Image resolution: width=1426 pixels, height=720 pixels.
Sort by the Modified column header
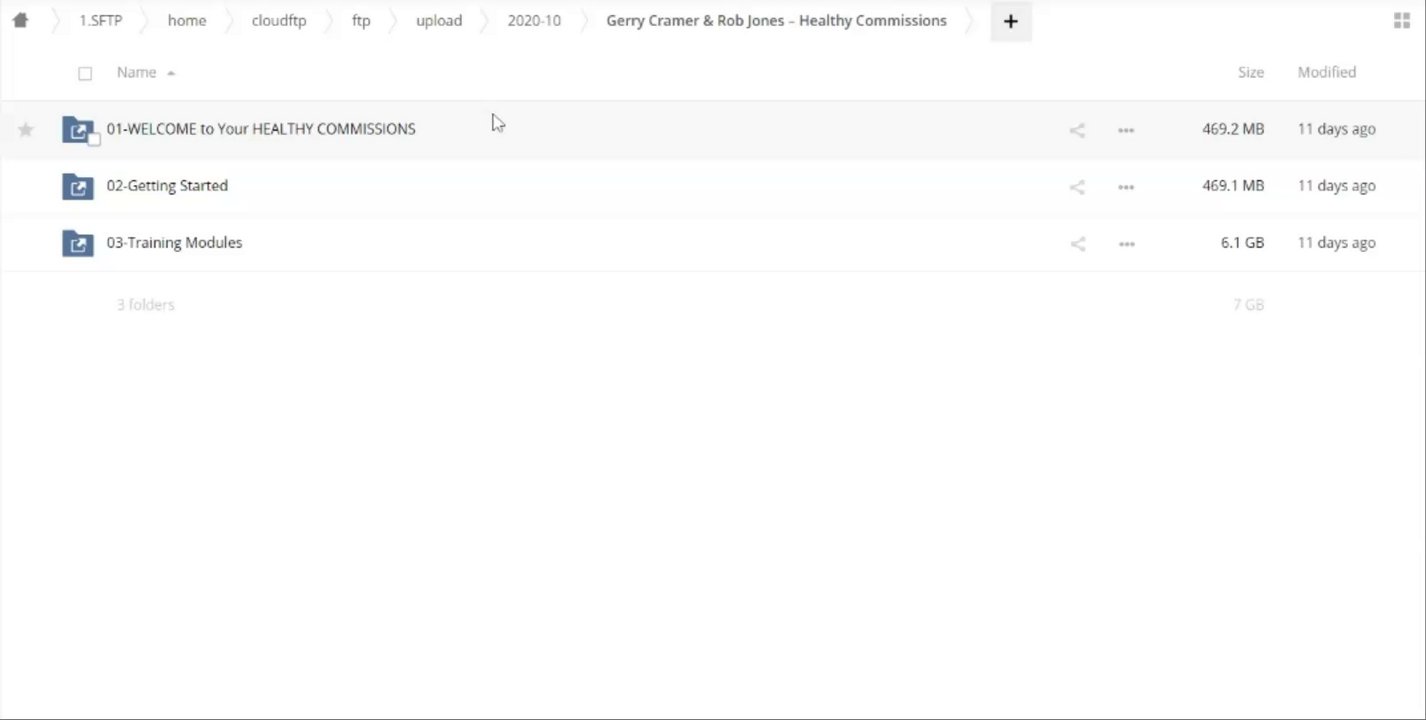1326,72
